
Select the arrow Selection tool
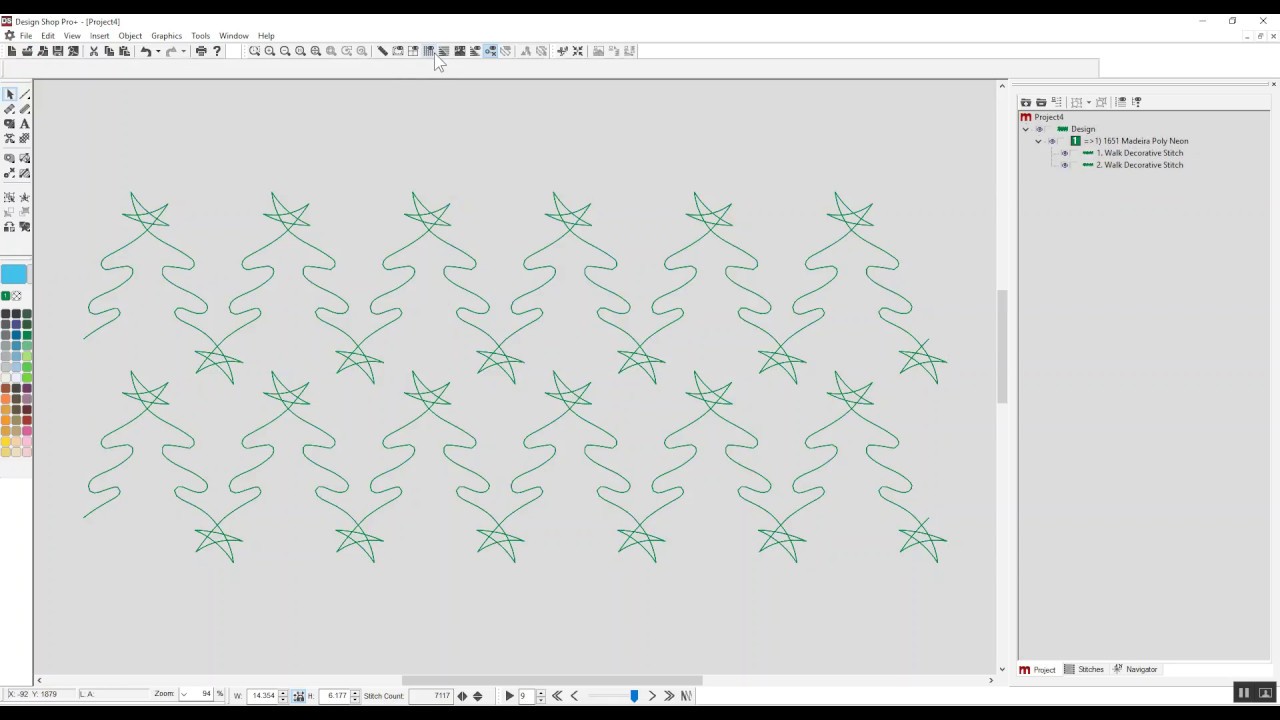pyautogui.click(x=9, y=94)
